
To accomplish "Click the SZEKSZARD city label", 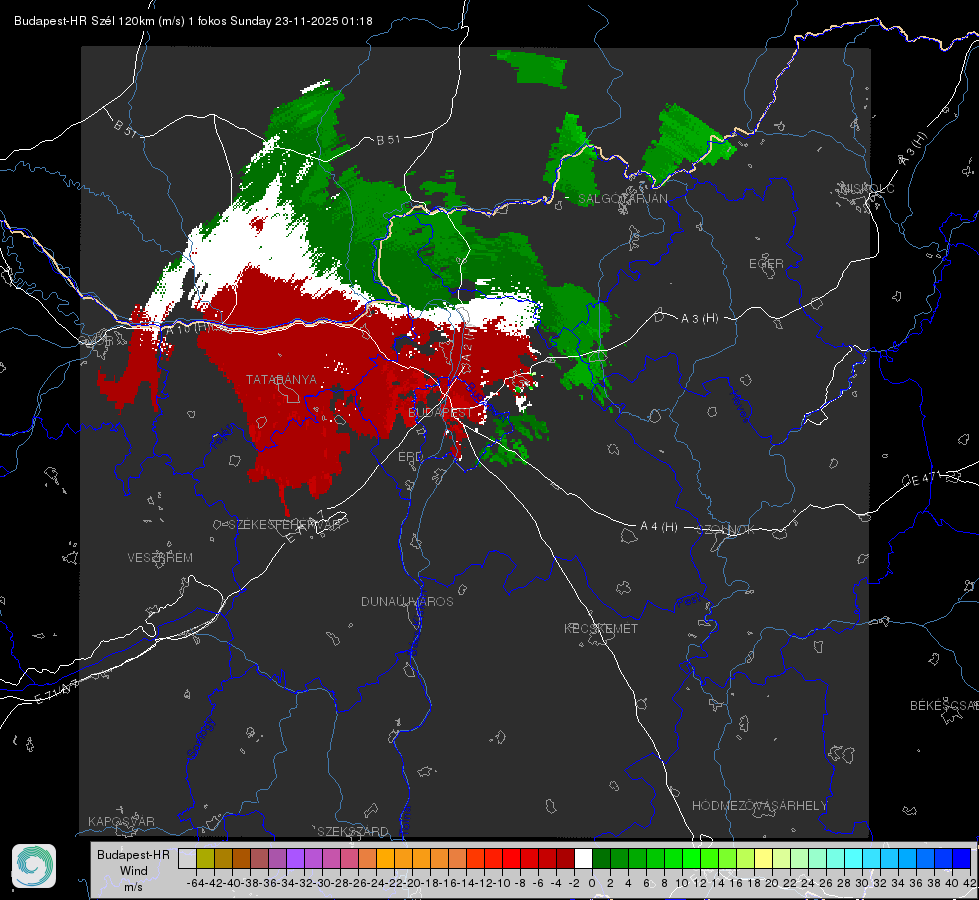I will (x=353, y=831).
